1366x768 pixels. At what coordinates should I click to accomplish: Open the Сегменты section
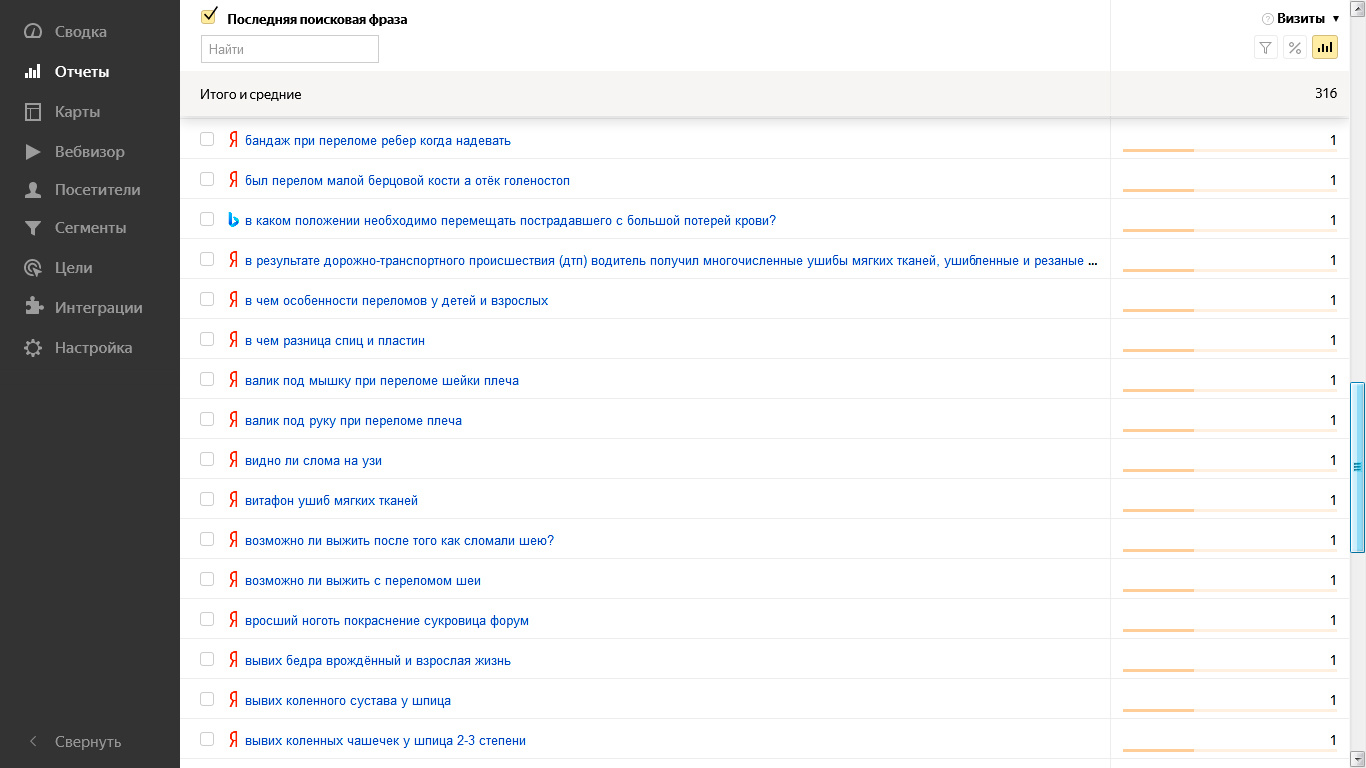[90, 228]
